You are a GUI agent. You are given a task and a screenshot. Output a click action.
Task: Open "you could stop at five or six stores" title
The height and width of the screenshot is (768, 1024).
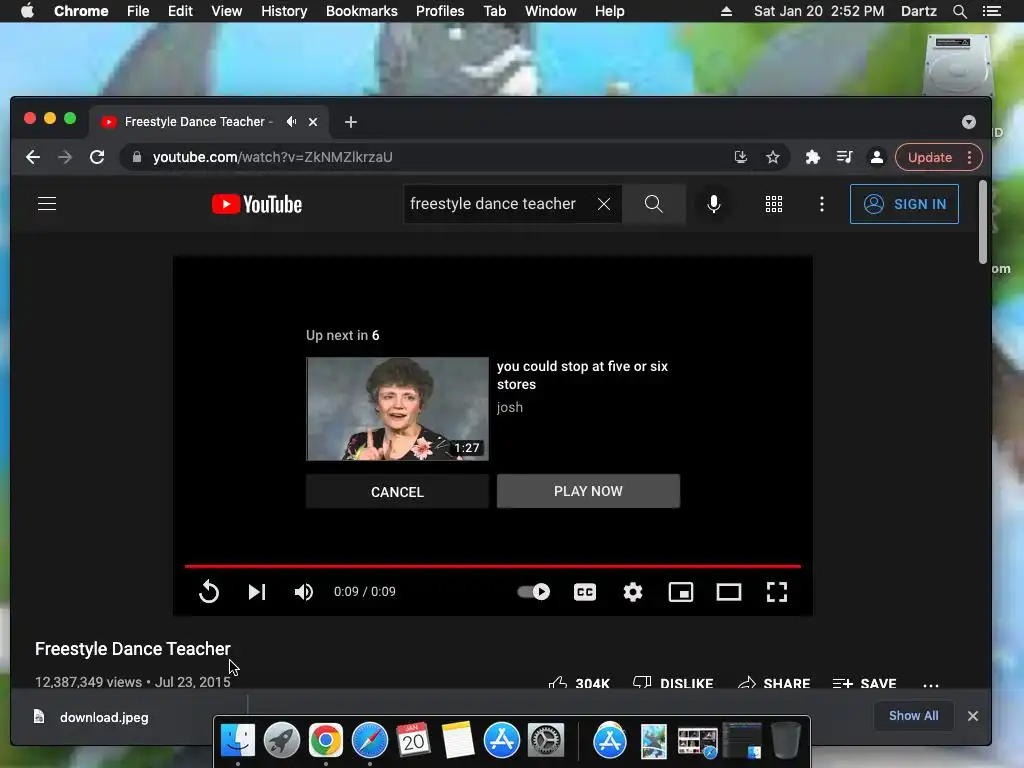(x=582, y=375)
